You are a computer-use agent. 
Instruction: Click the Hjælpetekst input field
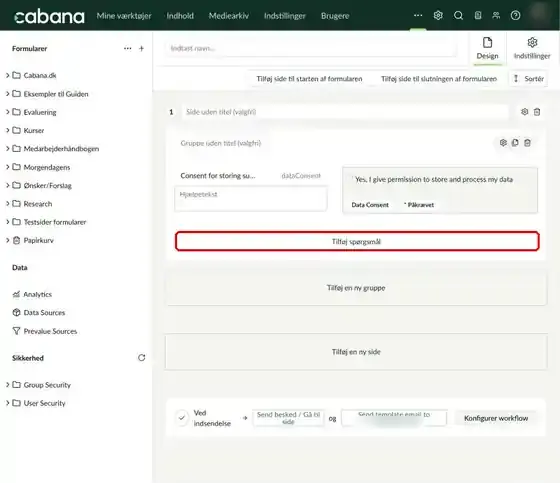(251, 199)
